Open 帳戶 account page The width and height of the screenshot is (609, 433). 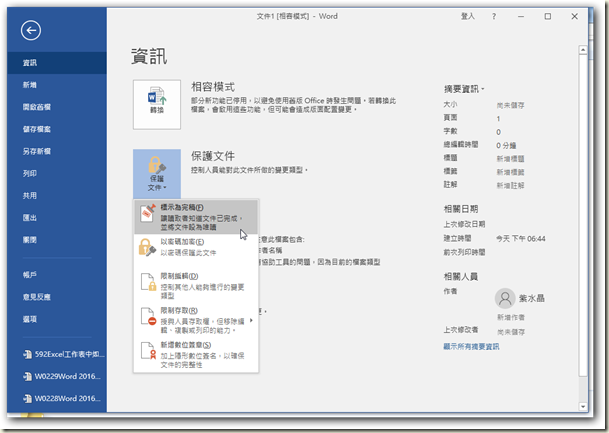coord(57,275)
